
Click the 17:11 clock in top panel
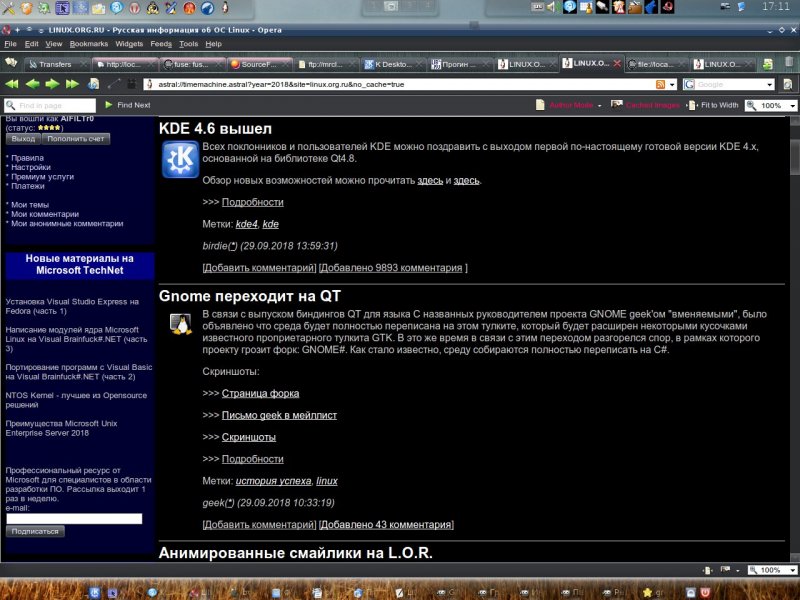pyautogui.click(x=776, y=7)
